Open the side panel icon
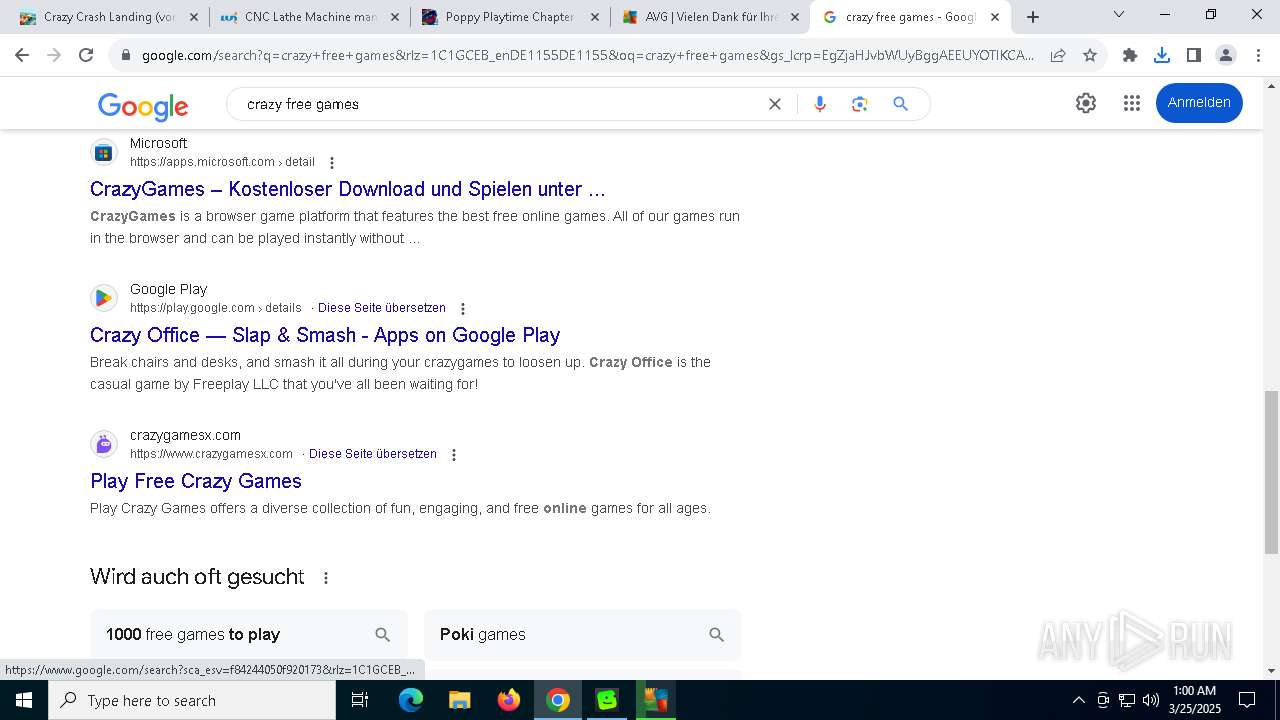Viewport: 1280px width, 720px height. coord(1194,55)
